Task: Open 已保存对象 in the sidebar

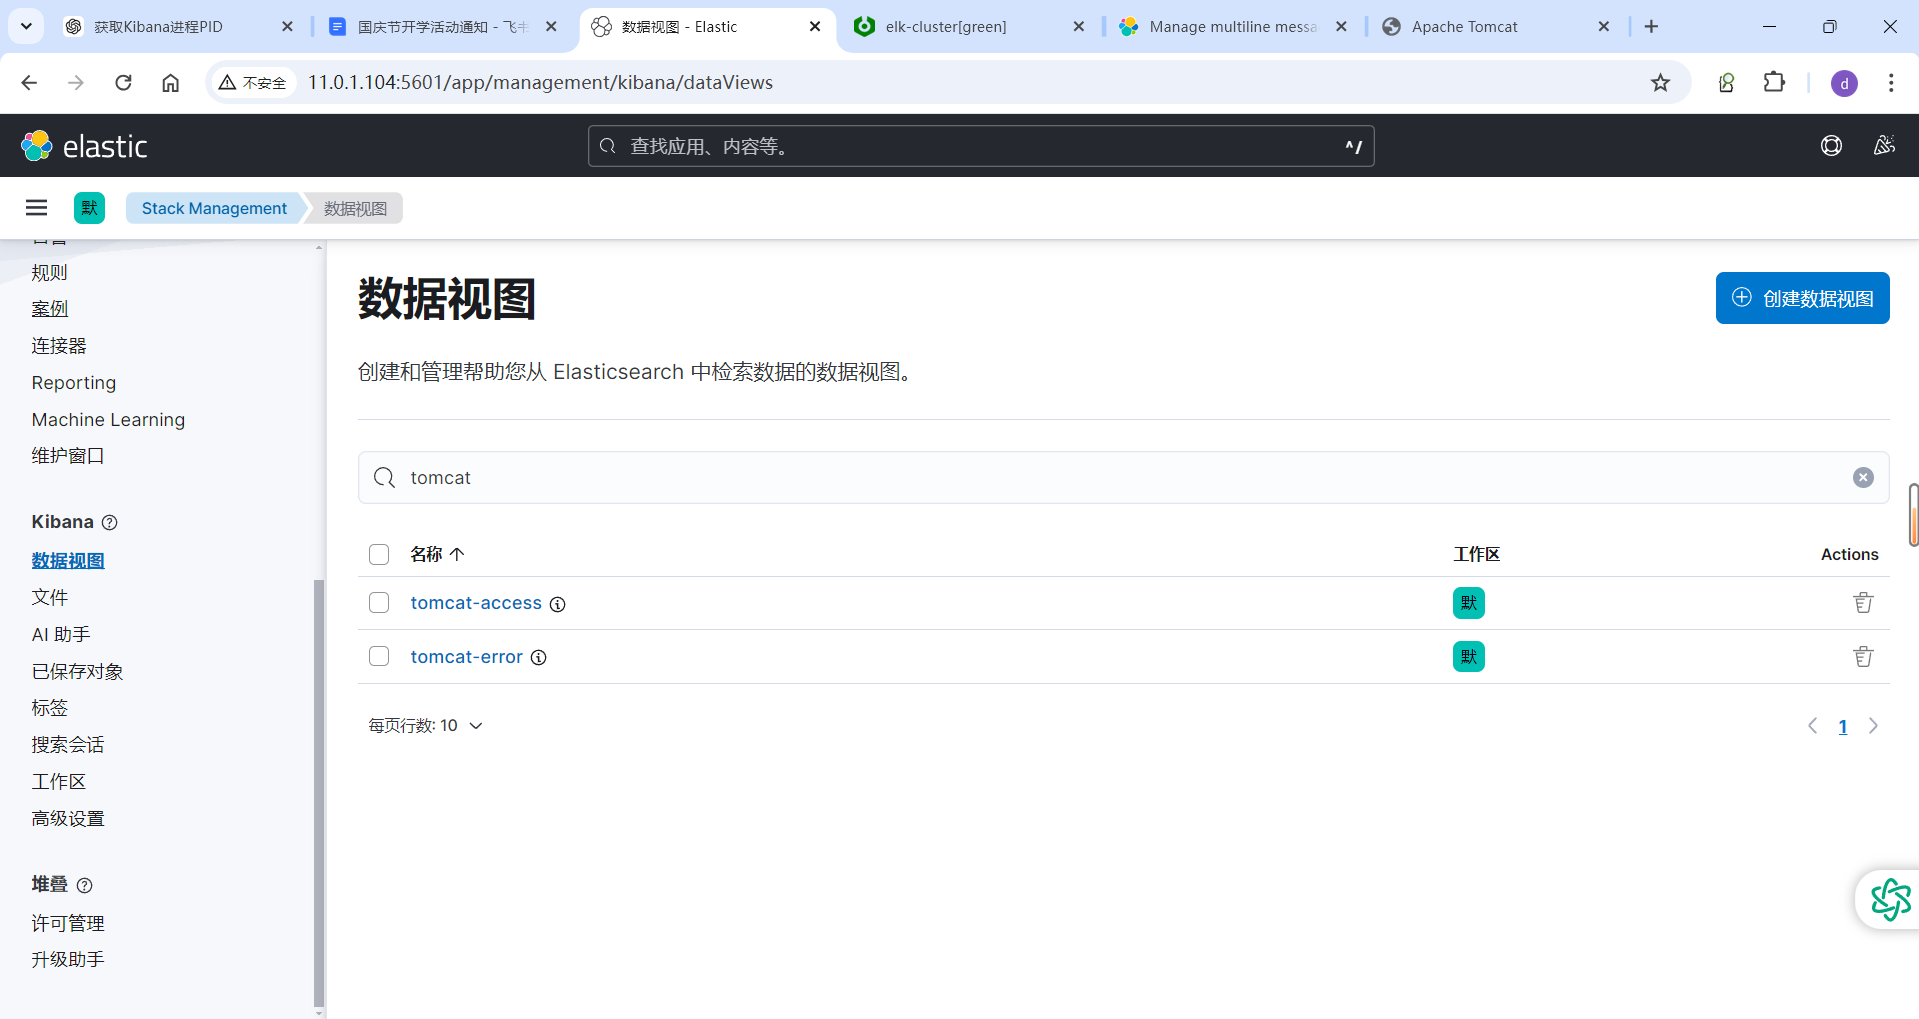Action: tap(77, 672)
